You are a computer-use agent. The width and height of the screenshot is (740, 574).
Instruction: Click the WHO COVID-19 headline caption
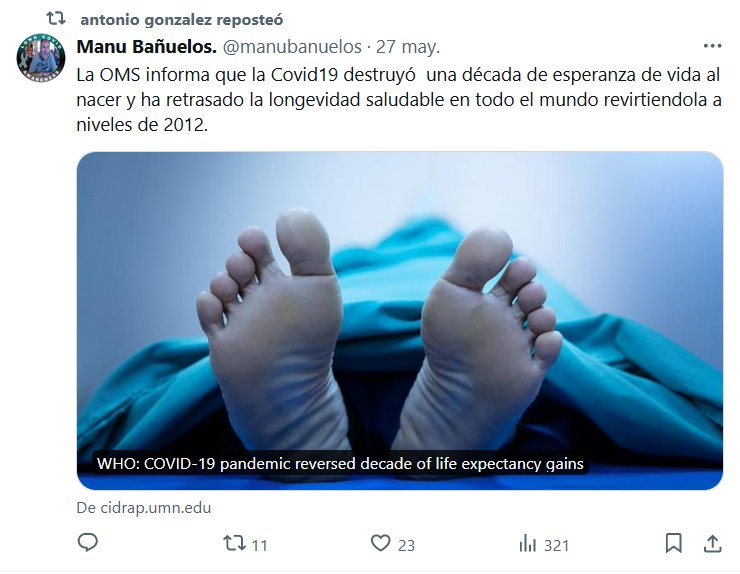coord(340,464)
